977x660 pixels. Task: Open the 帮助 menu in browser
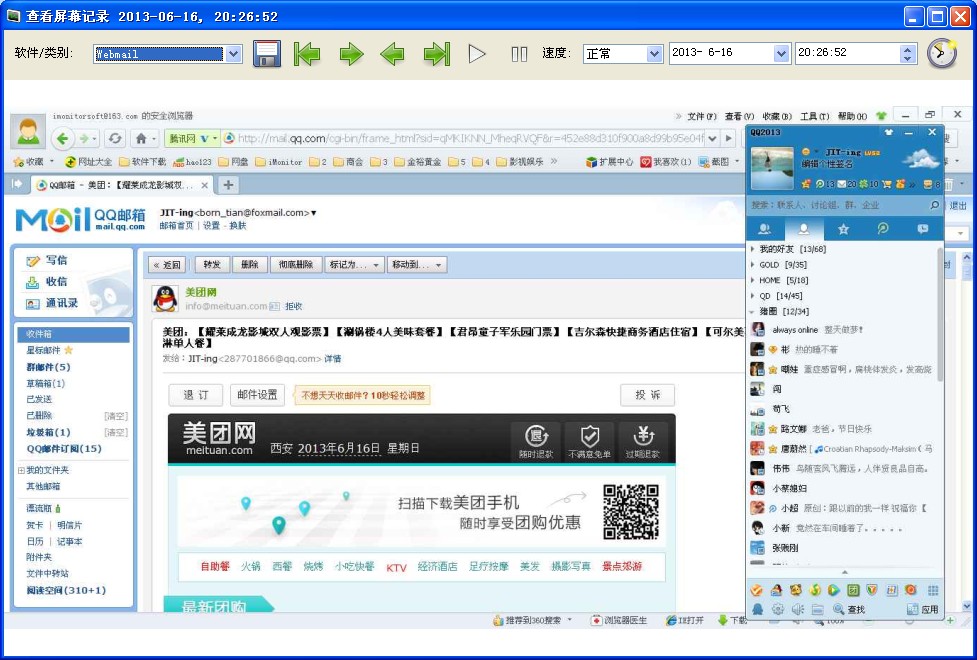852,117
